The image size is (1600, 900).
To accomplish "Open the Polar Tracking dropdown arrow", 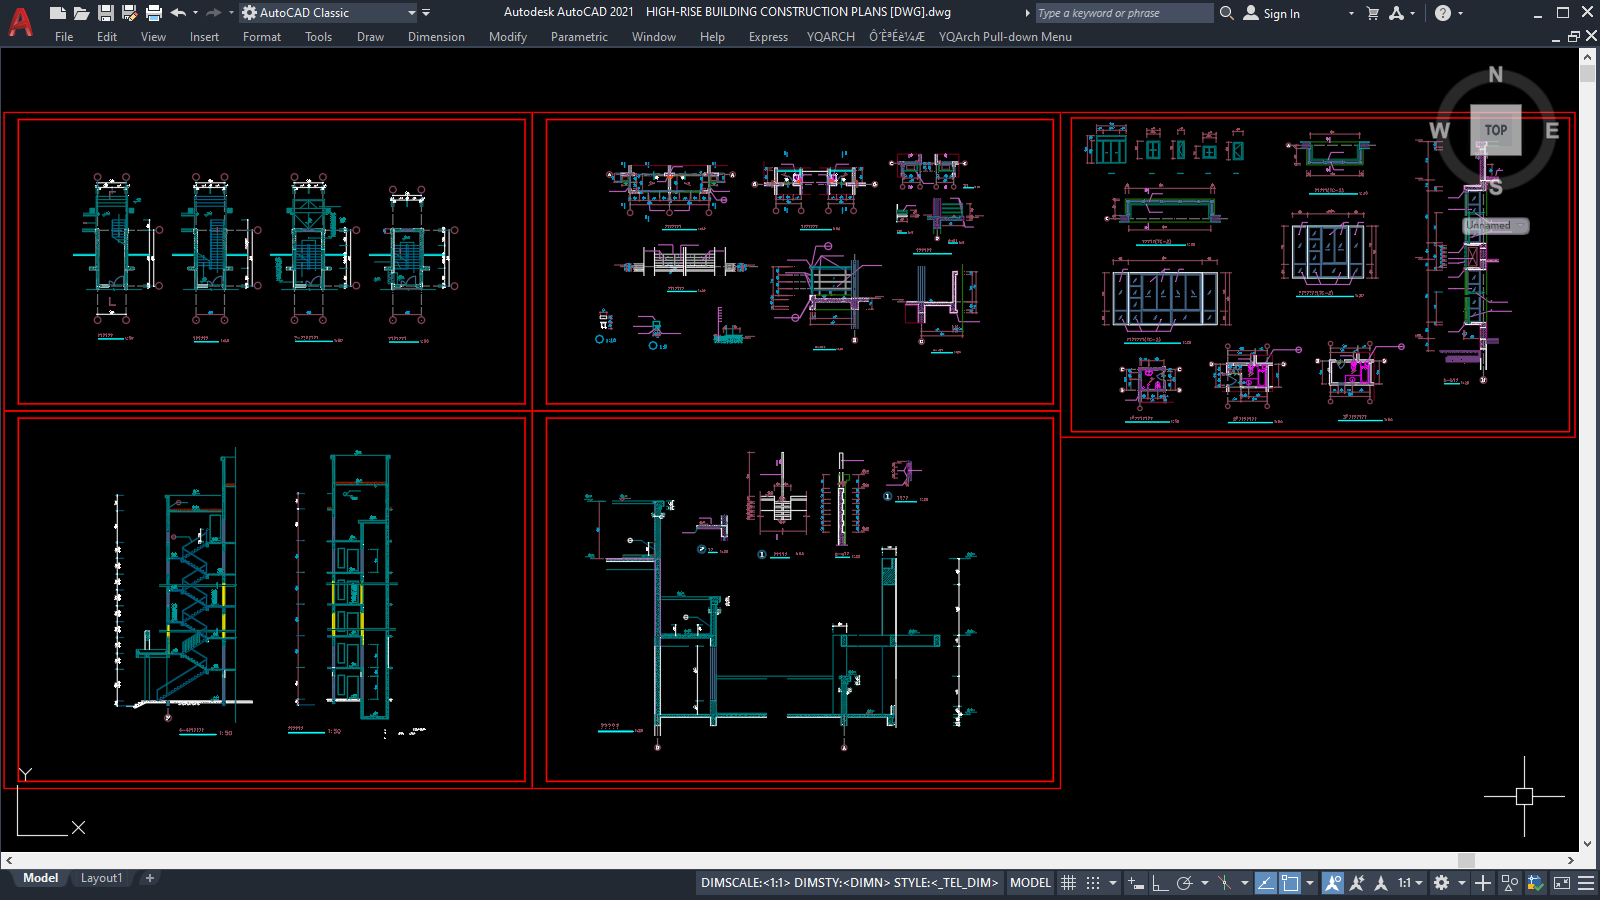I will coord(1205,883).
